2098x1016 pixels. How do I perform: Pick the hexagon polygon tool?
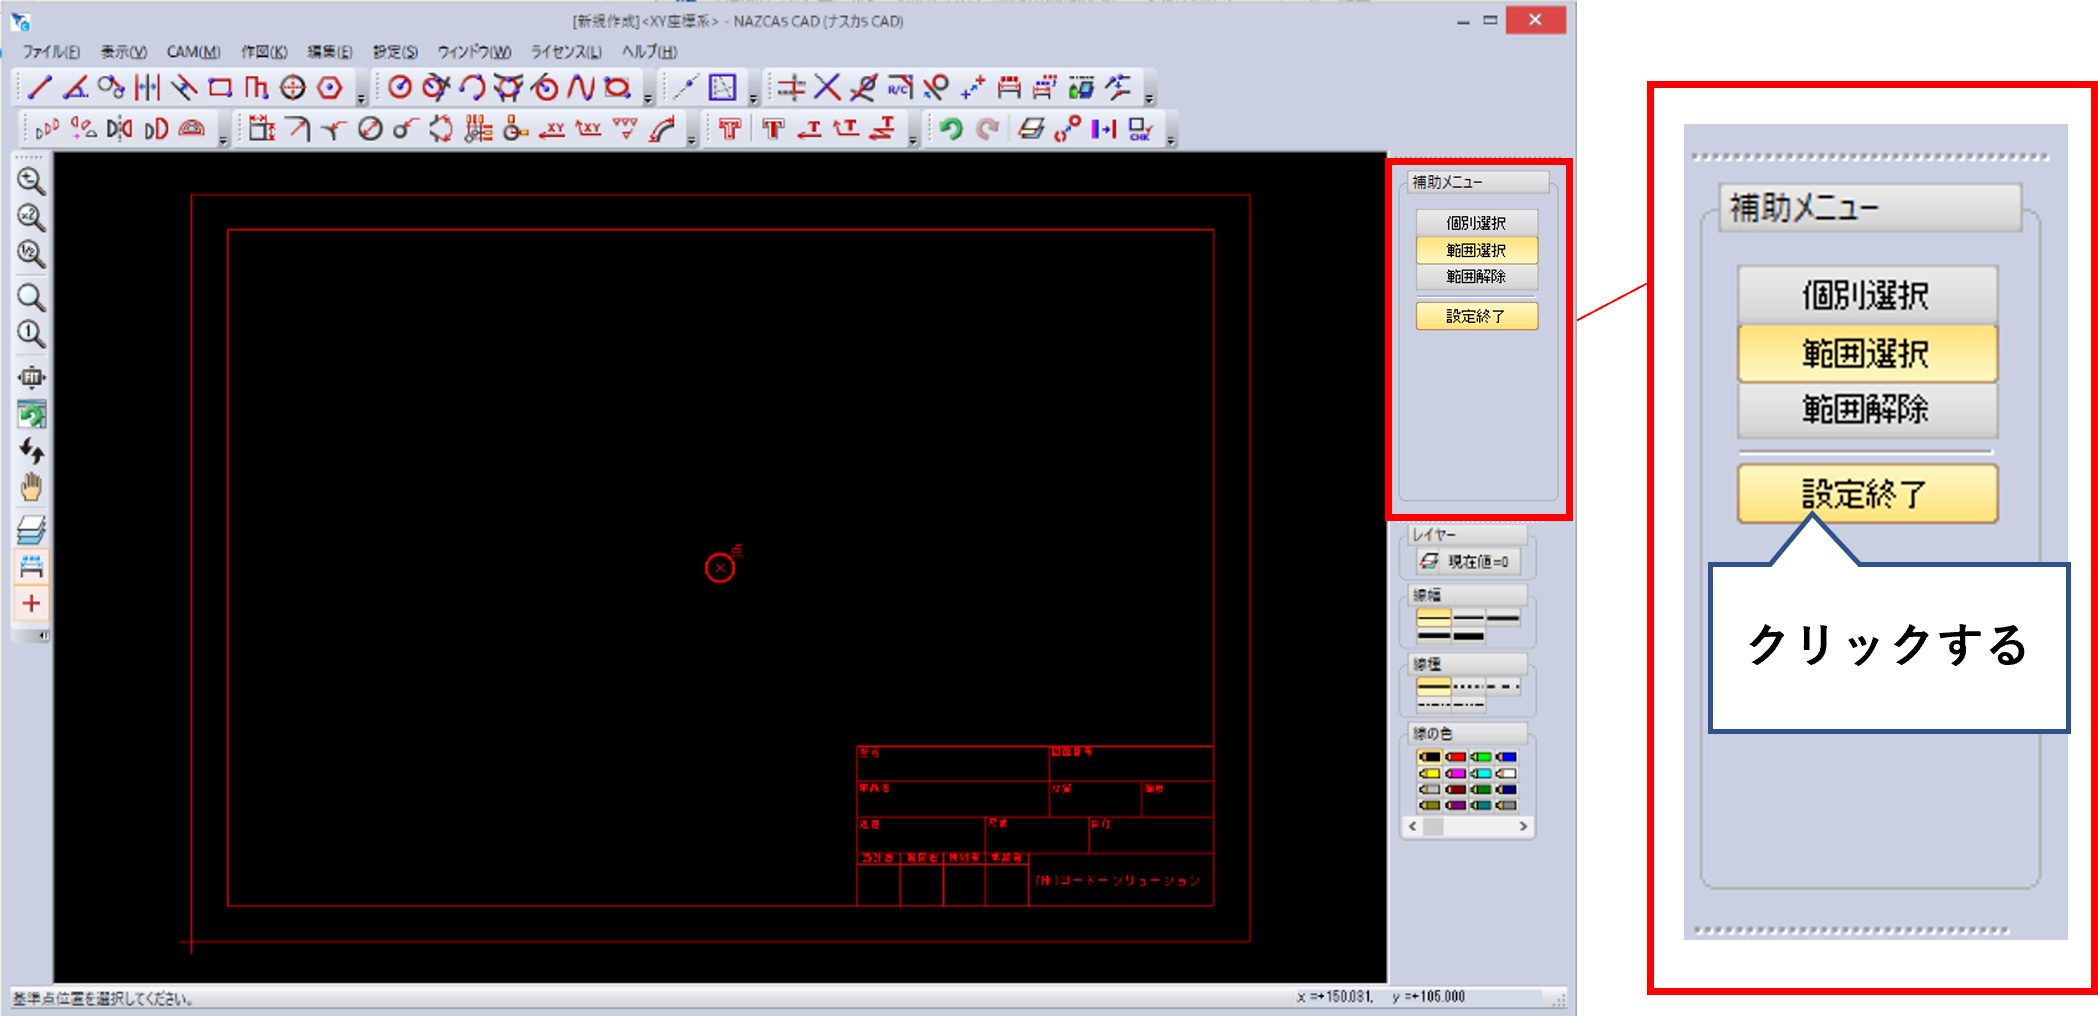pos(330,88)
